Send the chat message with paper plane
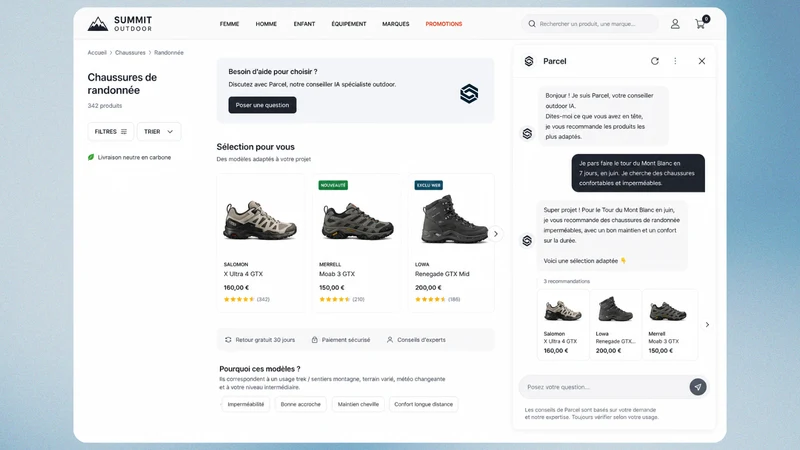 [x=698, y=387]
